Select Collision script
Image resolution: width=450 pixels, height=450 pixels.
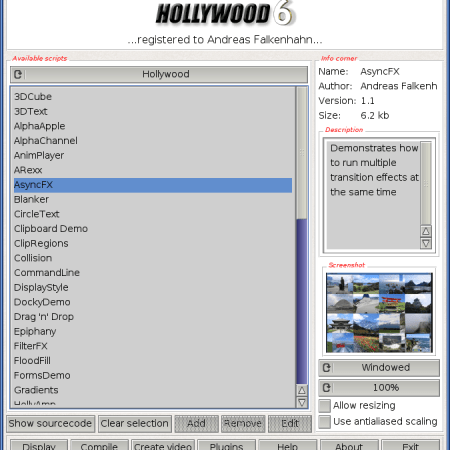153,258
